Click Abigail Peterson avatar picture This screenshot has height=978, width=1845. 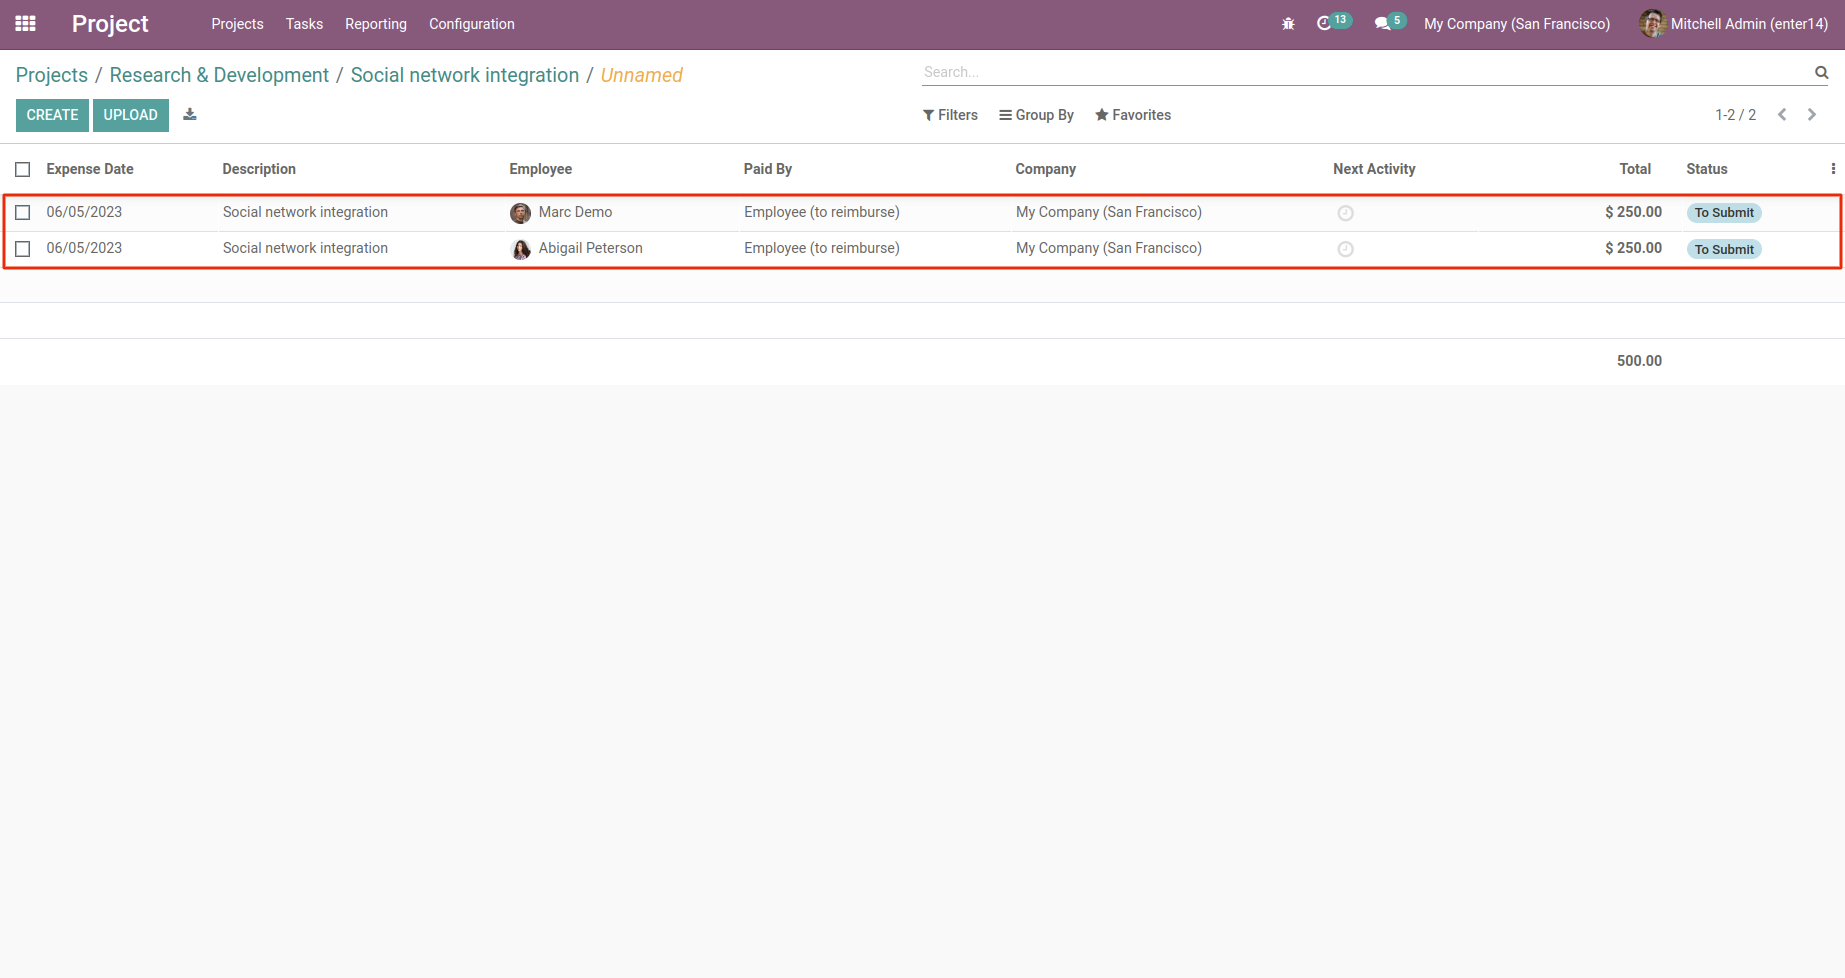[x=521, y=249]
